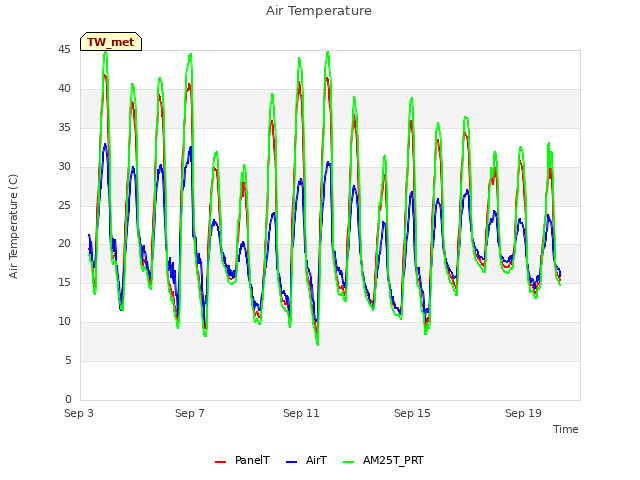Click the Sep 7 x-axis tick label
The image size is (640, 480).
(190, 413)
